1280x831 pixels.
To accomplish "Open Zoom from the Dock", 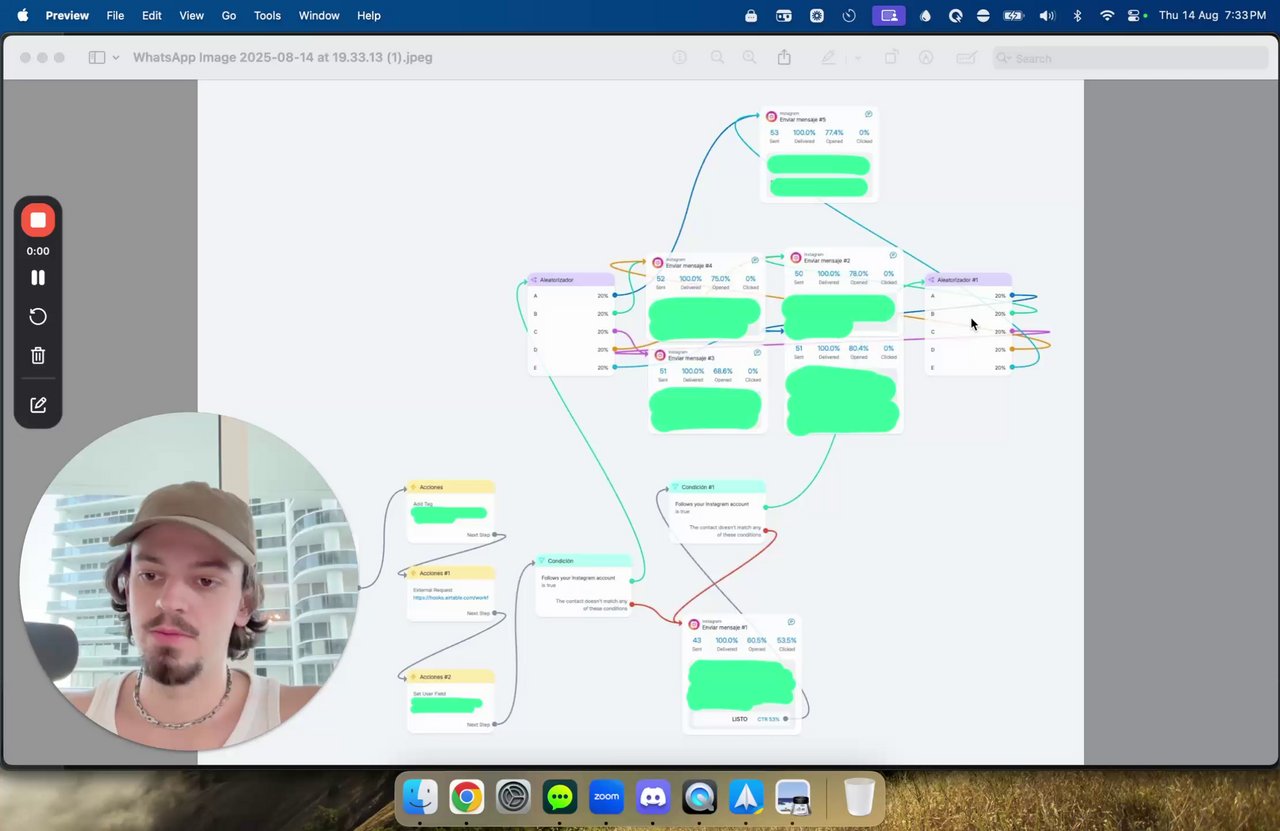I will point(606,797).
